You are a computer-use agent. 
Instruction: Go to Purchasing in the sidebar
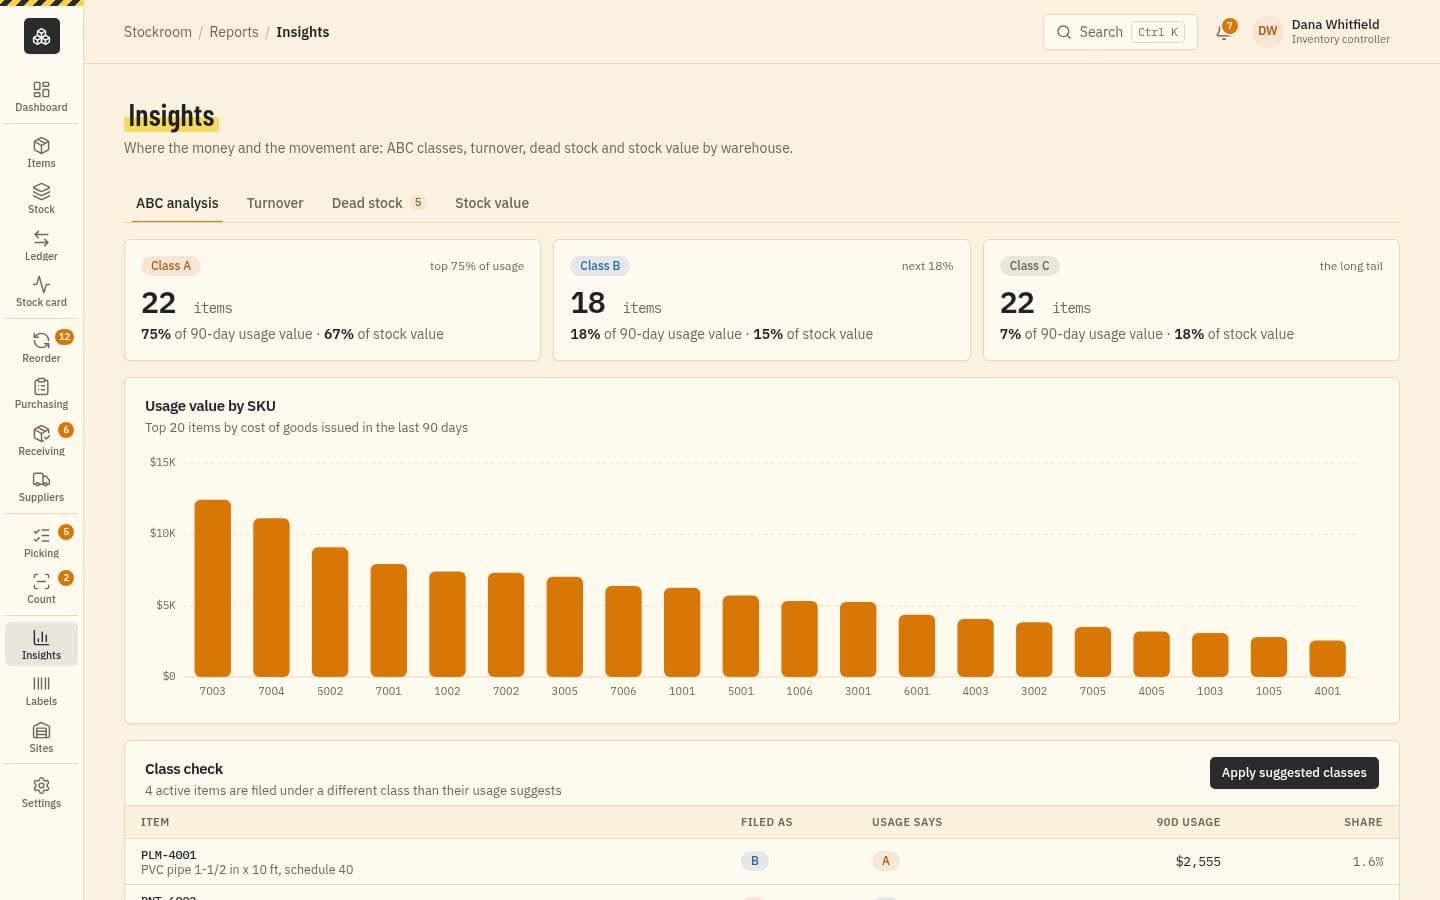(41, 393)
